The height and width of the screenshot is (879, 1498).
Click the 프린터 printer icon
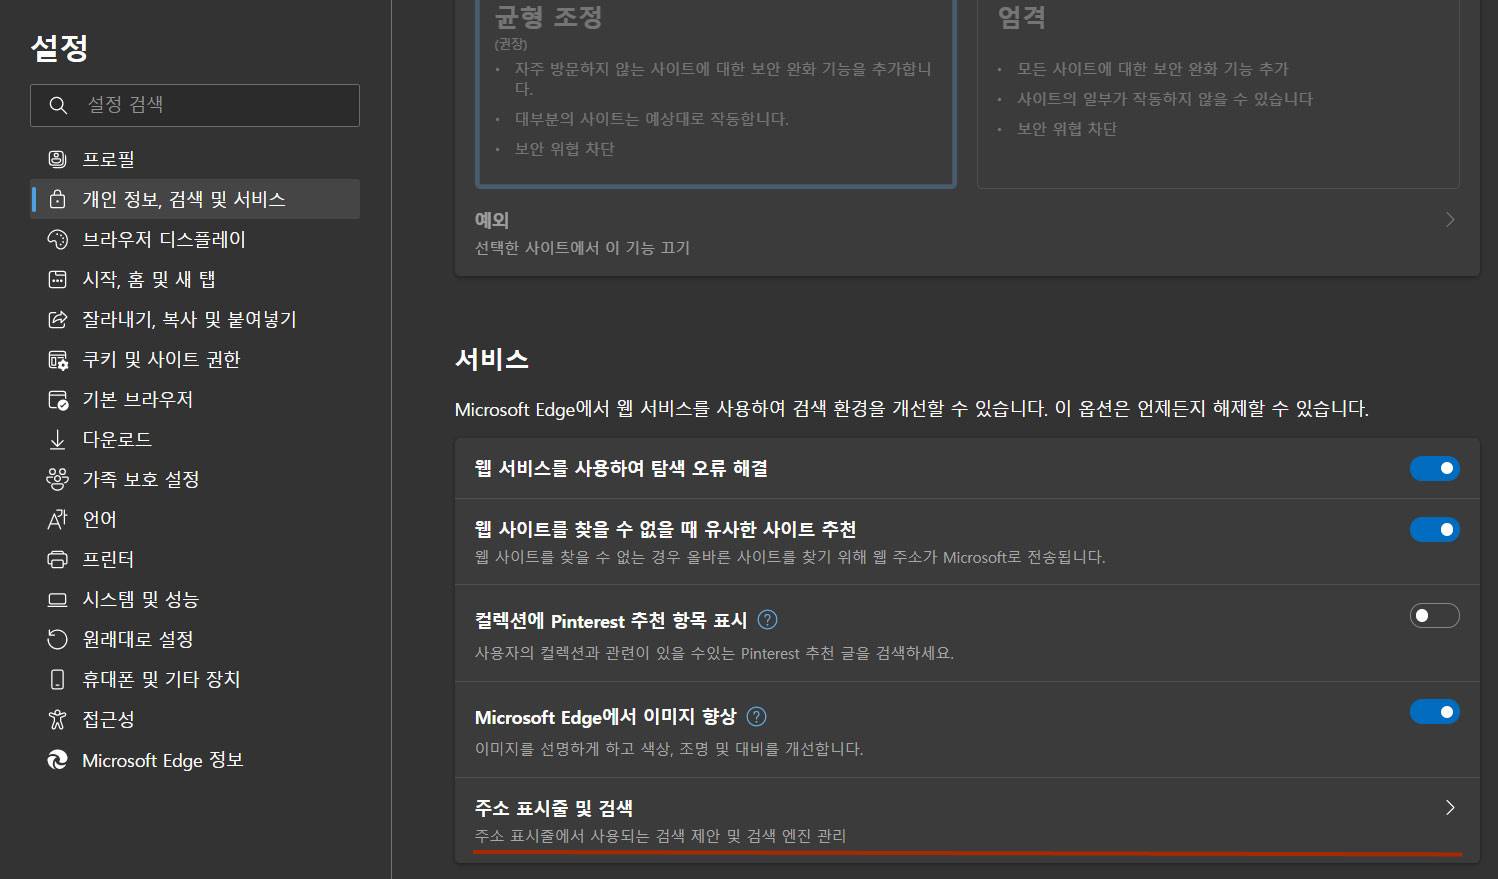[x=58, y=559]
